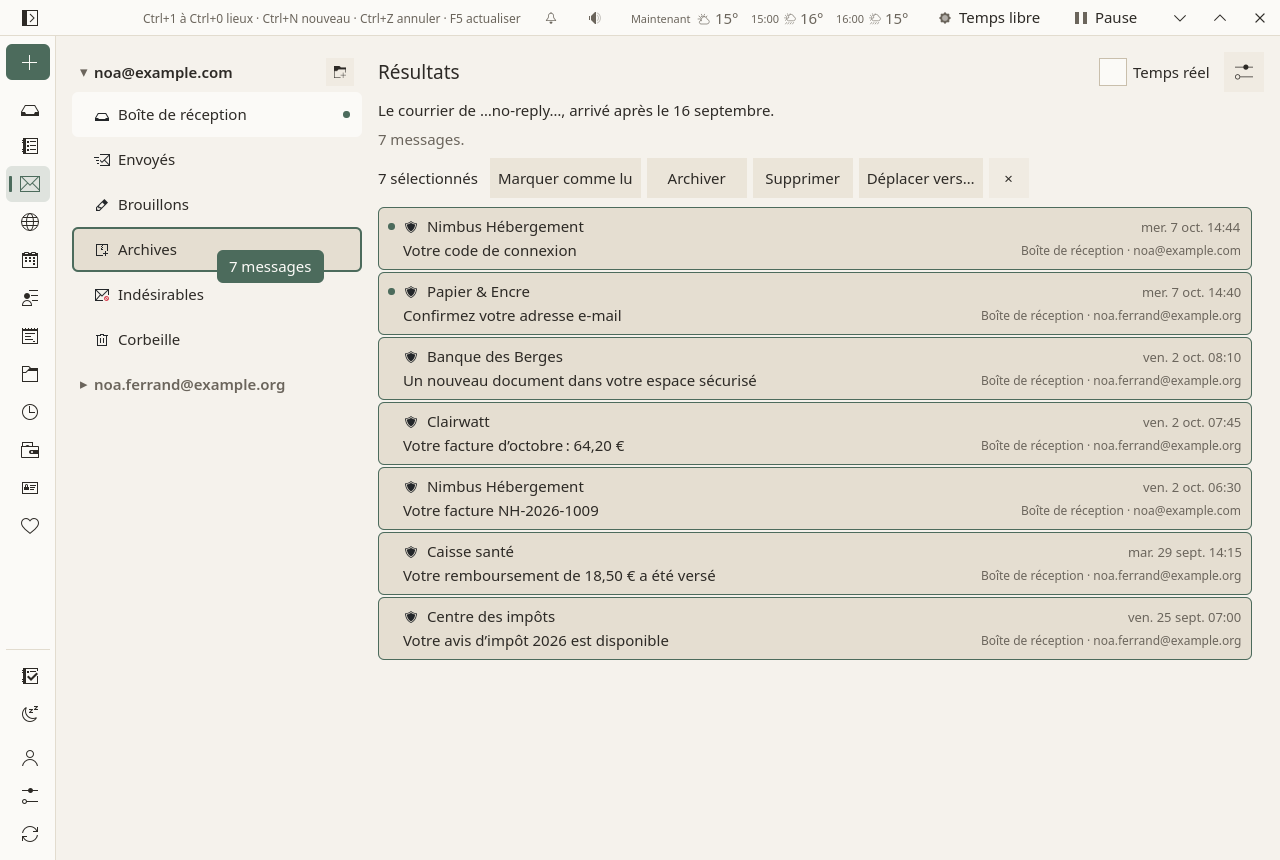
Task: Open the search filter sliders button
Action: tap(1244, 72)
